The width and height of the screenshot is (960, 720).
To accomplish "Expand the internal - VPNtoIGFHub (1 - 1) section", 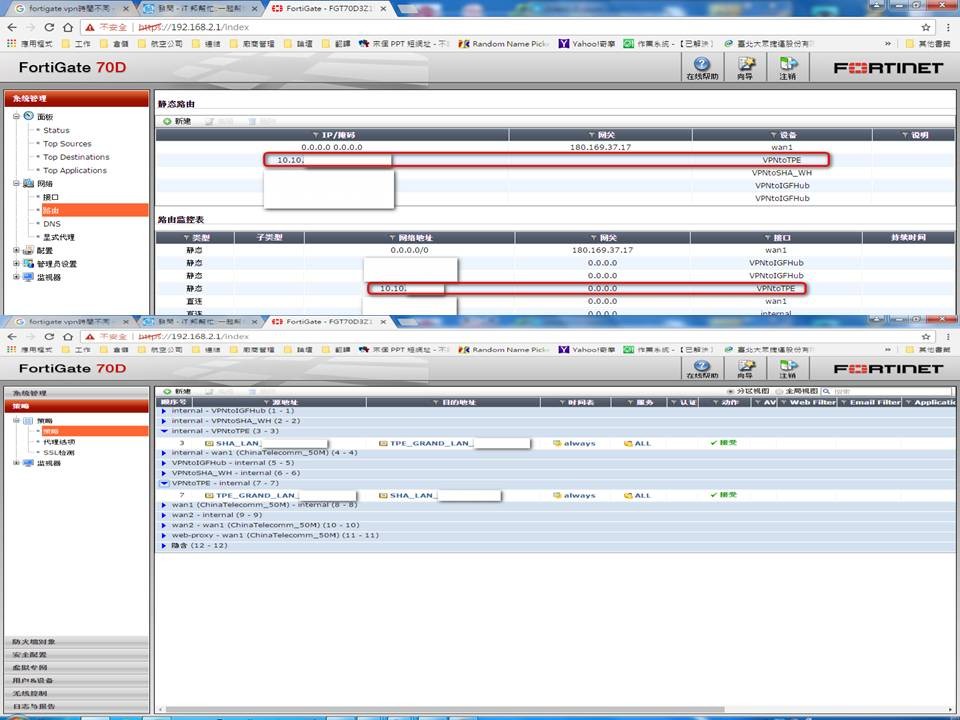I will pyautogui.click(x=163, y=411).
